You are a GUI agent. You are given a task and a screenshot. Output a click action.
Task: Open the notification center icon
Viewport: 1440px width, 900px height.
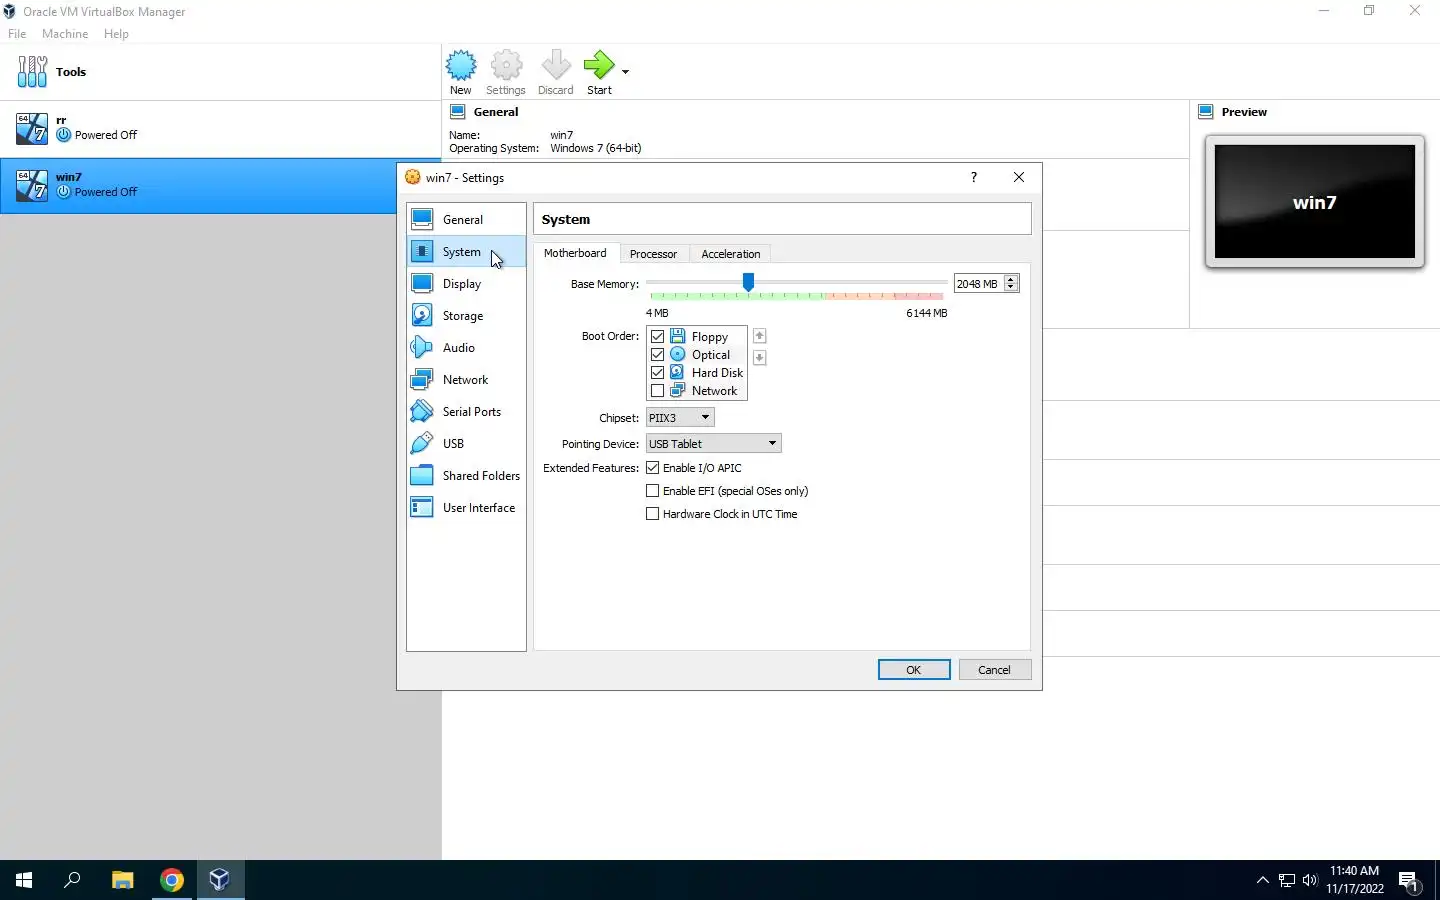(1409, 881)
